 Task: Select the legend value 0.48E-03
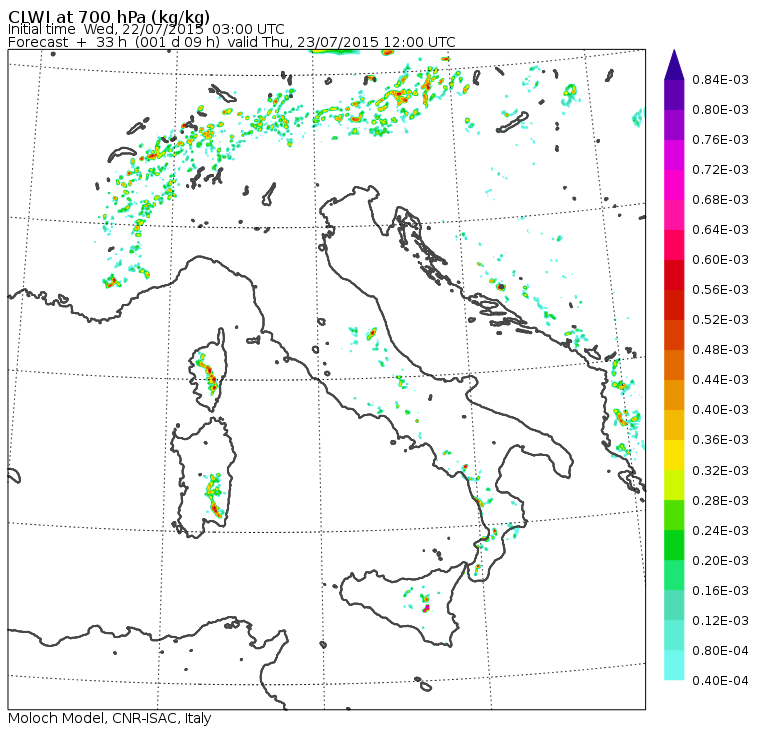[x=720, y=350]
